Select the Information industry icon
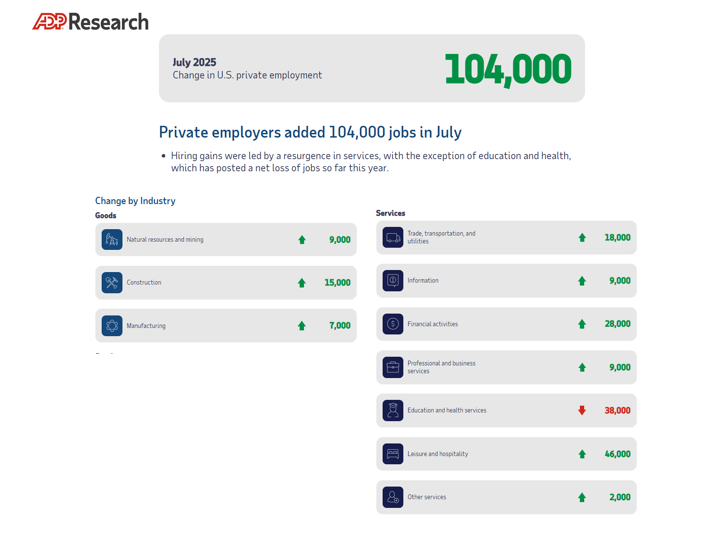This screenshot has height=541, width=706. coord(393,281)
